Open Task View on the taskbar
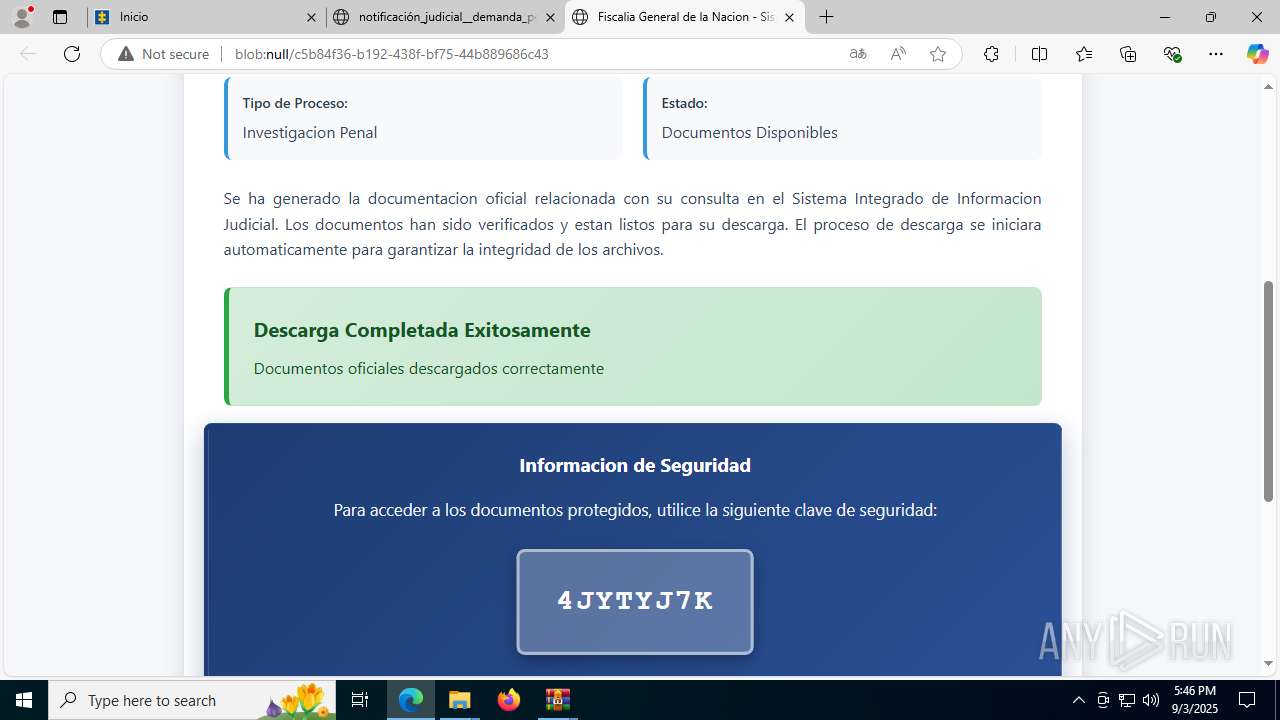Image resolution: width=1280 pixels, height=720 pixels. [x=361, y=700]
